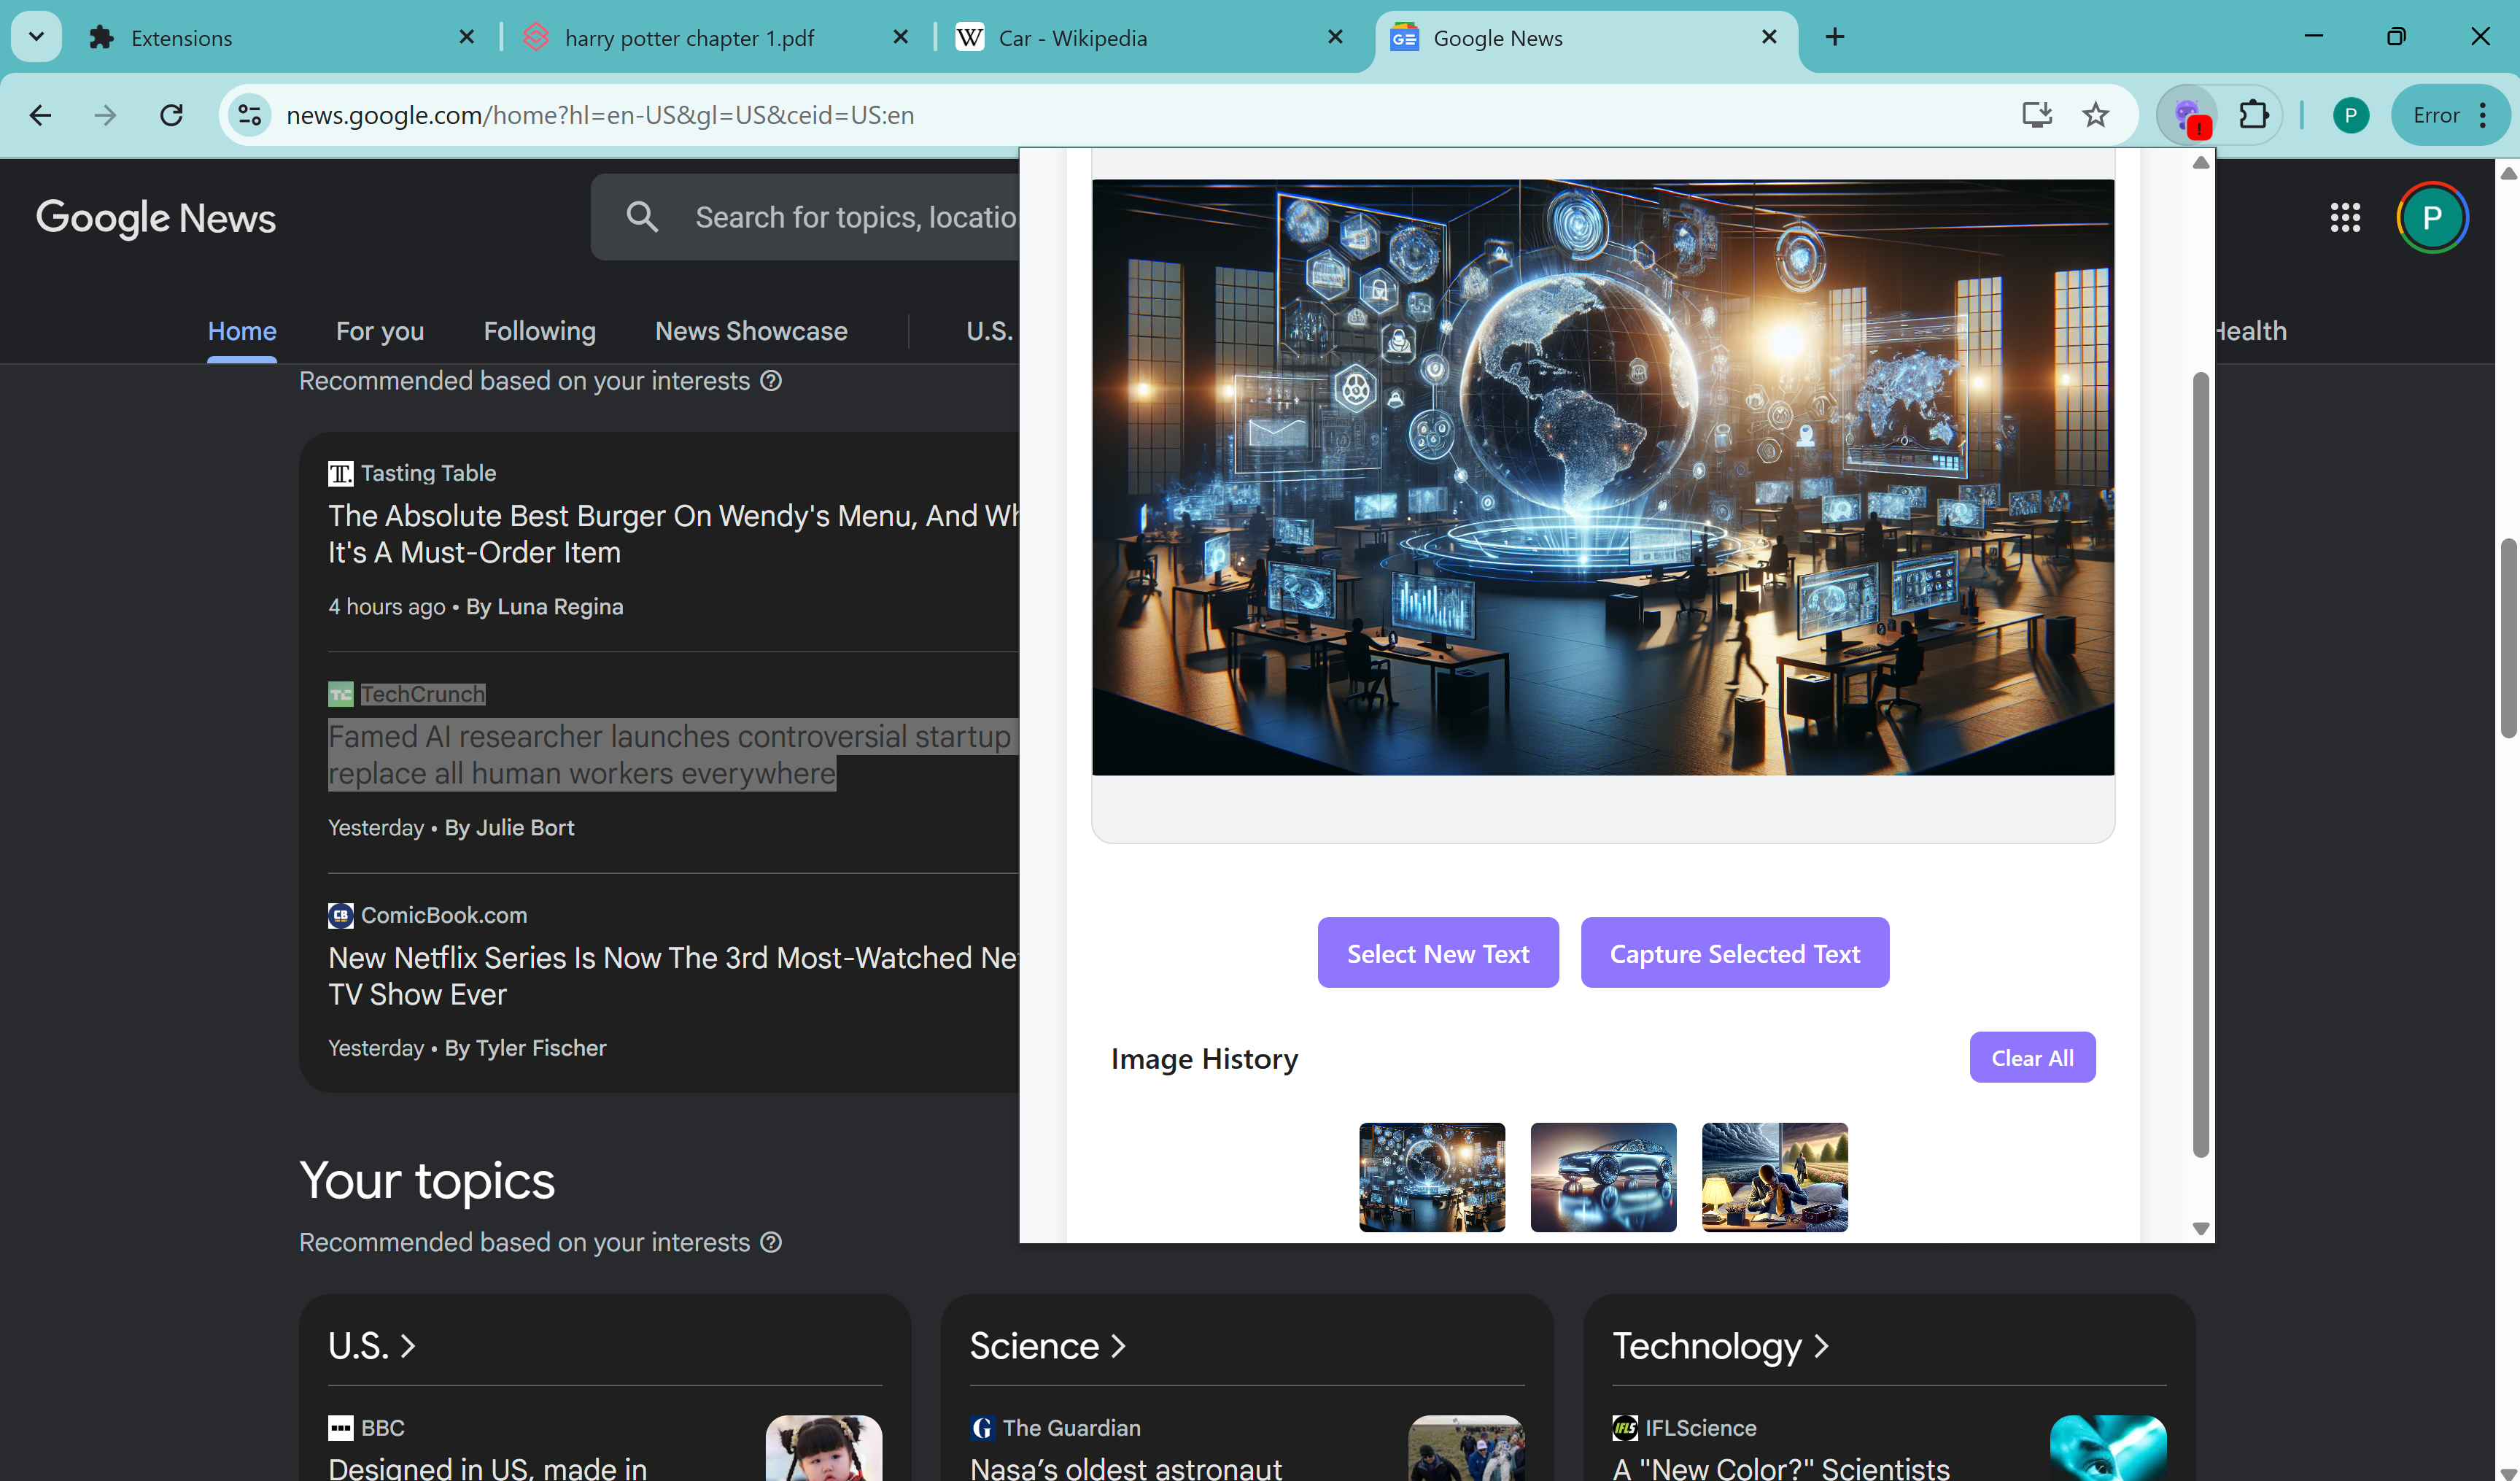Reload the Google News page

(172, 115)
